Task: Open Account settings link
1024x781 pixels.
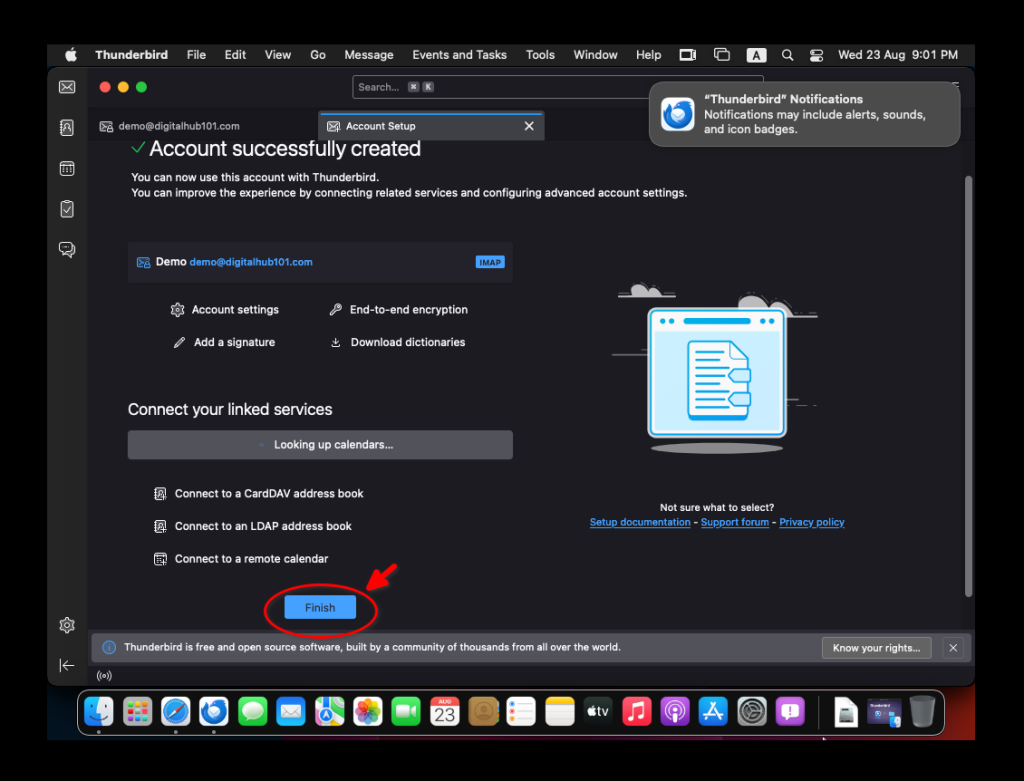Action: (225, 310)
